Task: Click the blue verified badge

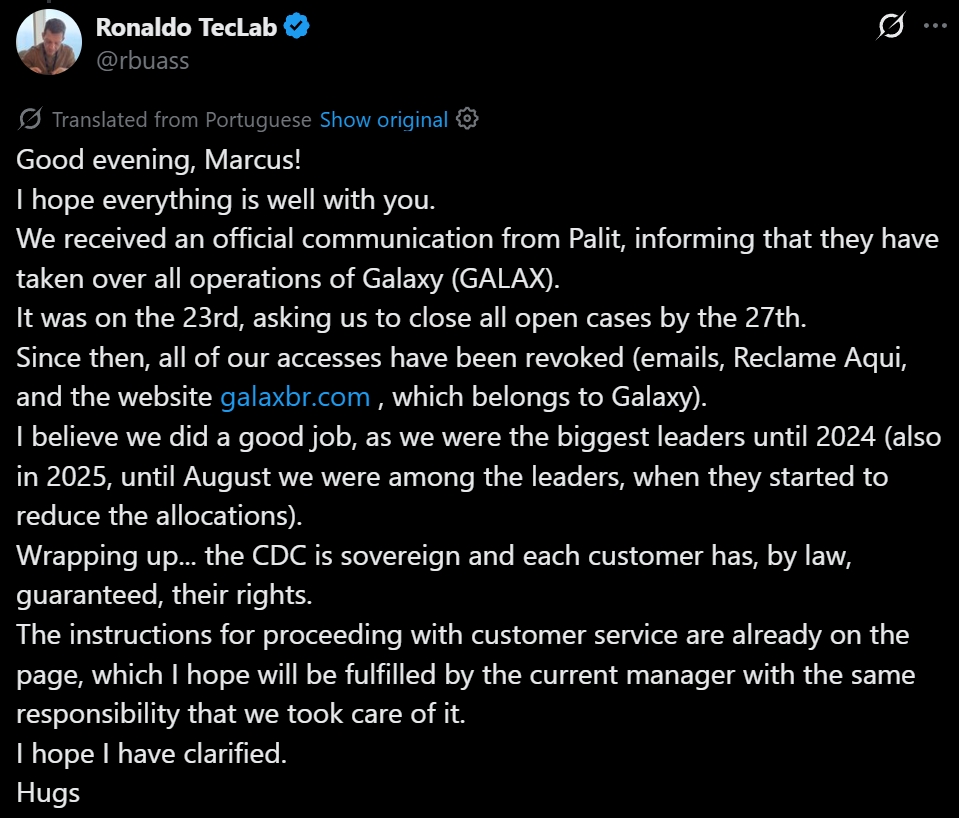Action: click(x=297, y=28)
